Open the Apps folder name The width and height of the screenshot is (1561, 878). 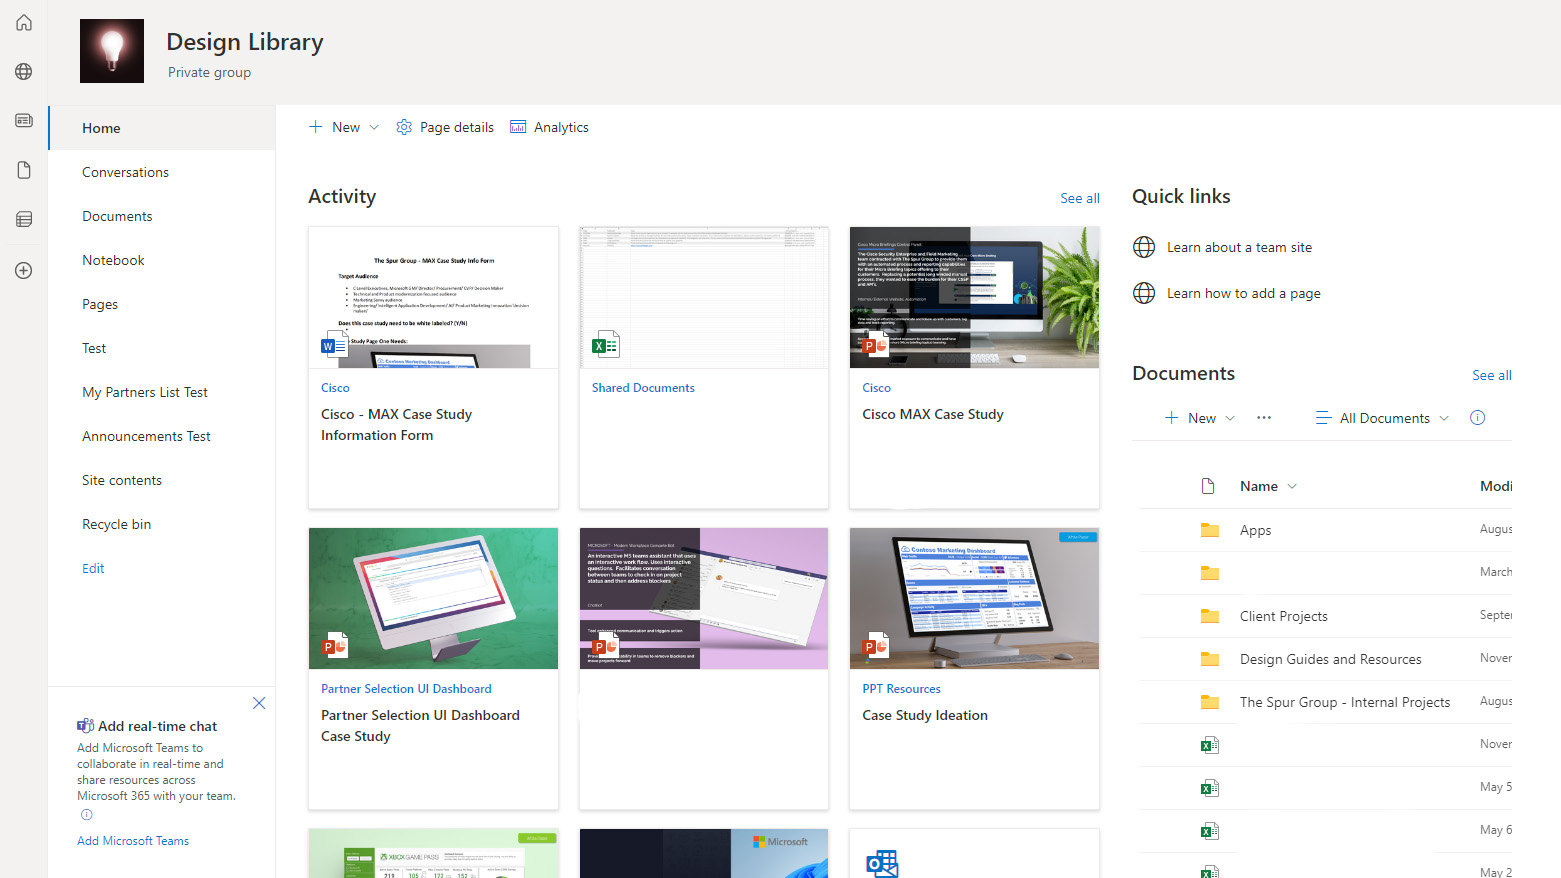[1255, 530]
